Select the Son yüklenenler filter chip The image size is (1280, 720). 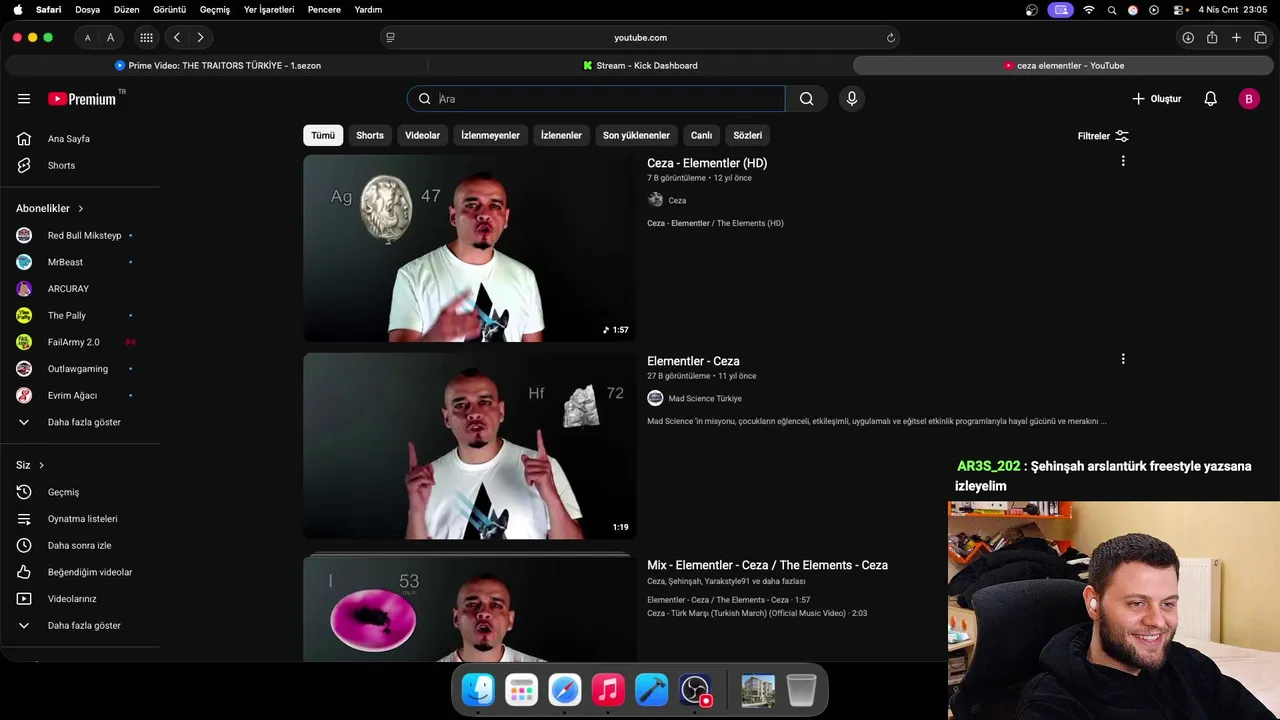[x=636, y=135]
